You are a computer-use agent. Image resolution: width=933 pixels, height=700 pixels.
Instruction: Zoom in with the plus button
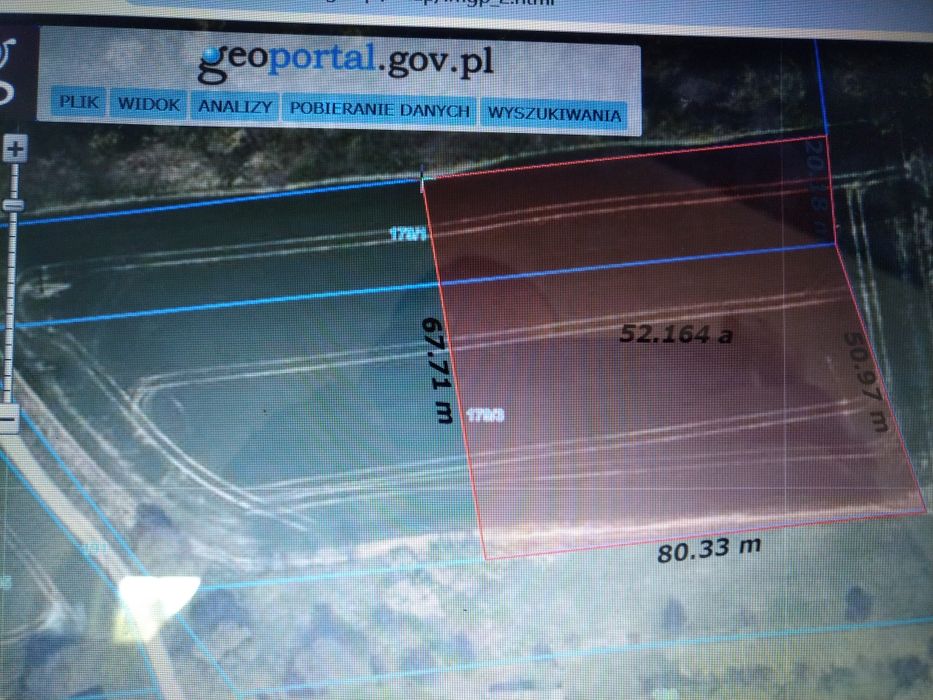tap(15, 148)
